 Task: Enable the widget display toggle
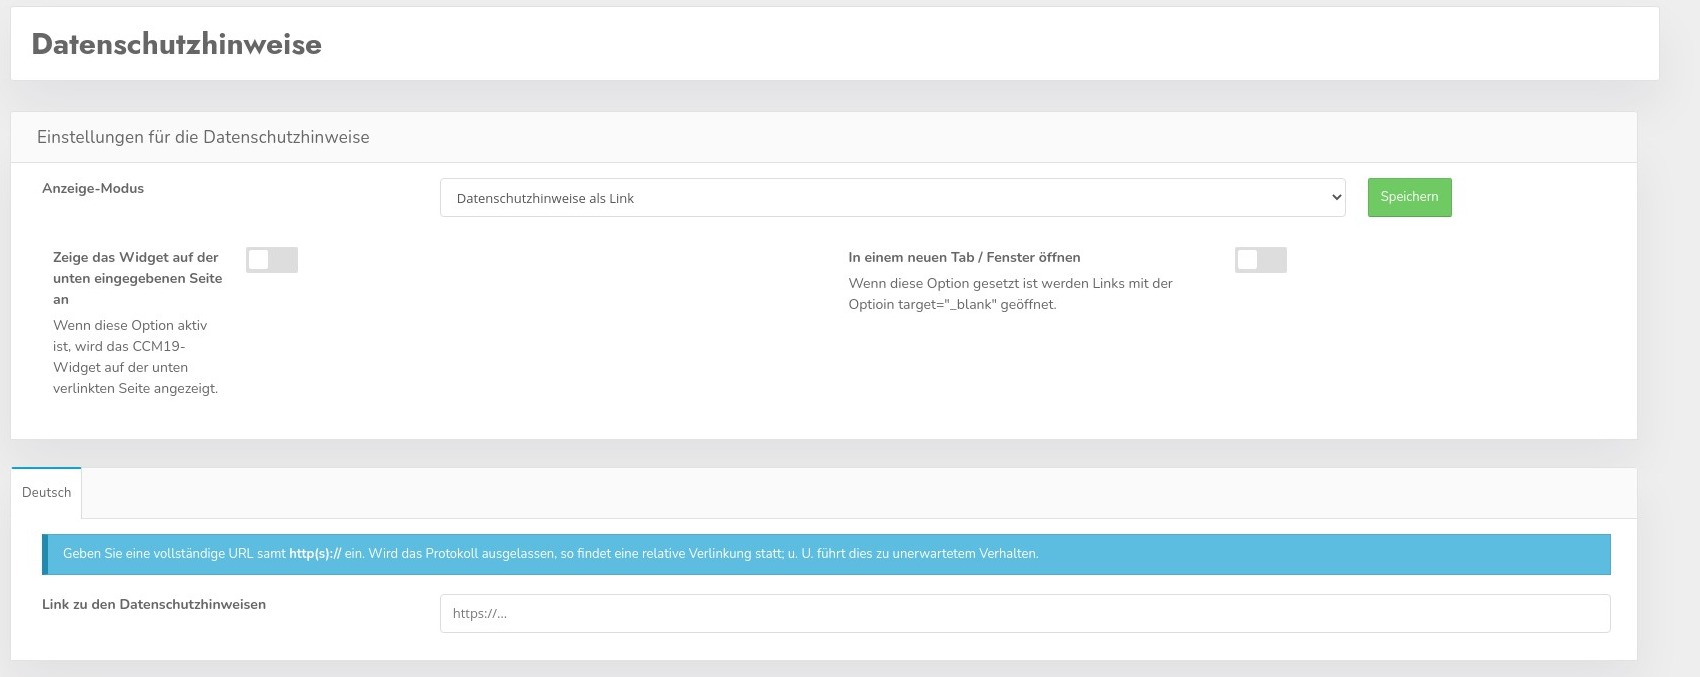[x=272, y=260]
